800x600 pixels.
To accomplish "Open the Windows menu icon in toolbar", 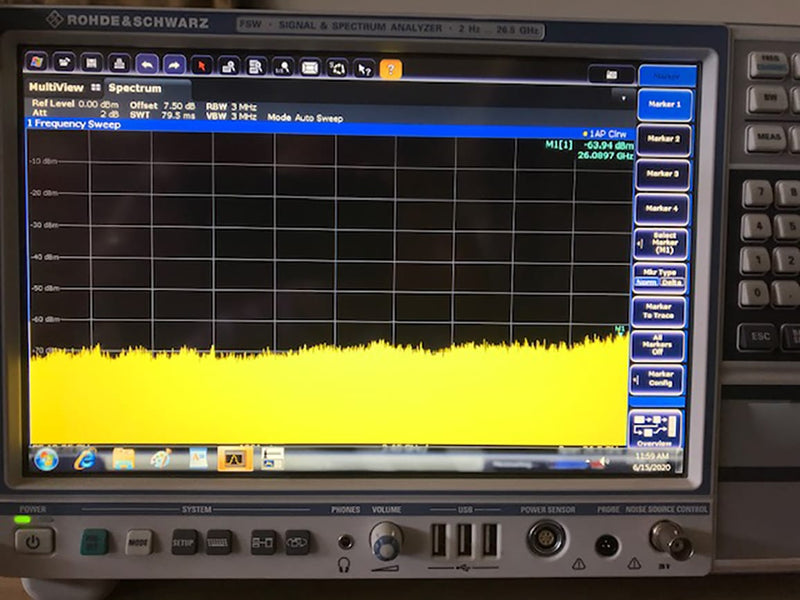I will [x=37, y=62].
